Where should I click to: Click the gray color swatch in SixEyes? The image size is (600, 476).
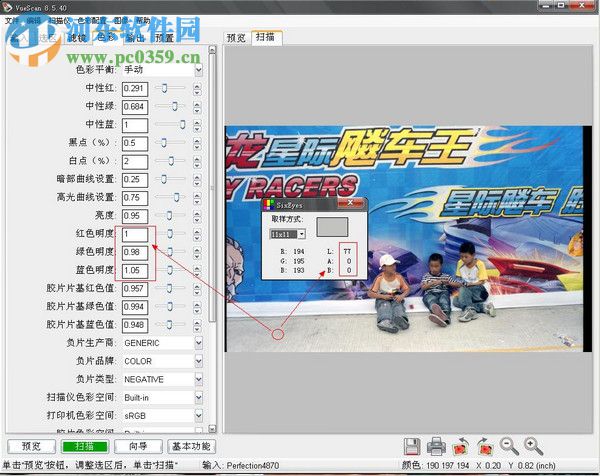[x=332, y=227]
